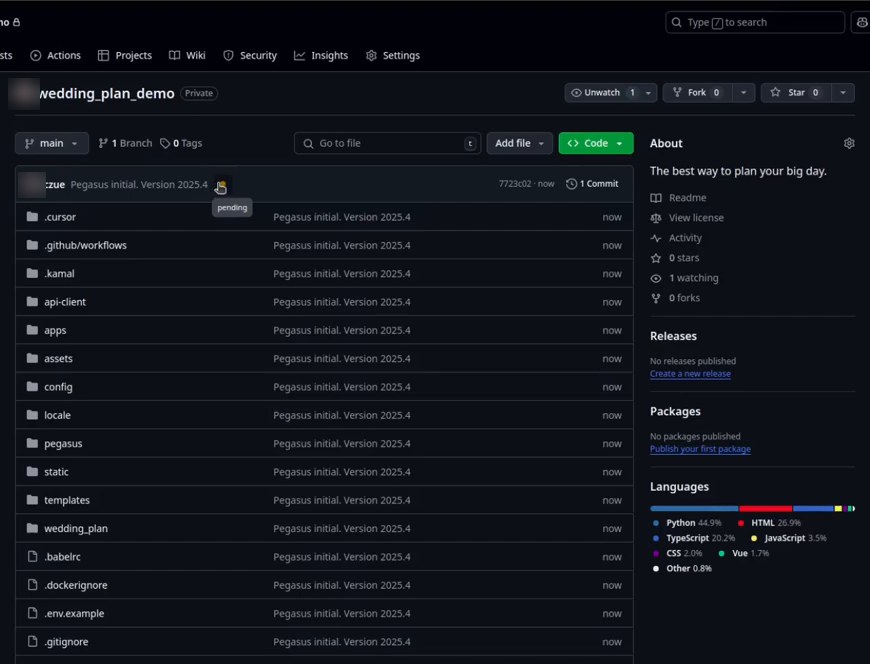This screenshot has width=870, height=664.
Task: Open the assets folder
Action: (x=58, y=358)
